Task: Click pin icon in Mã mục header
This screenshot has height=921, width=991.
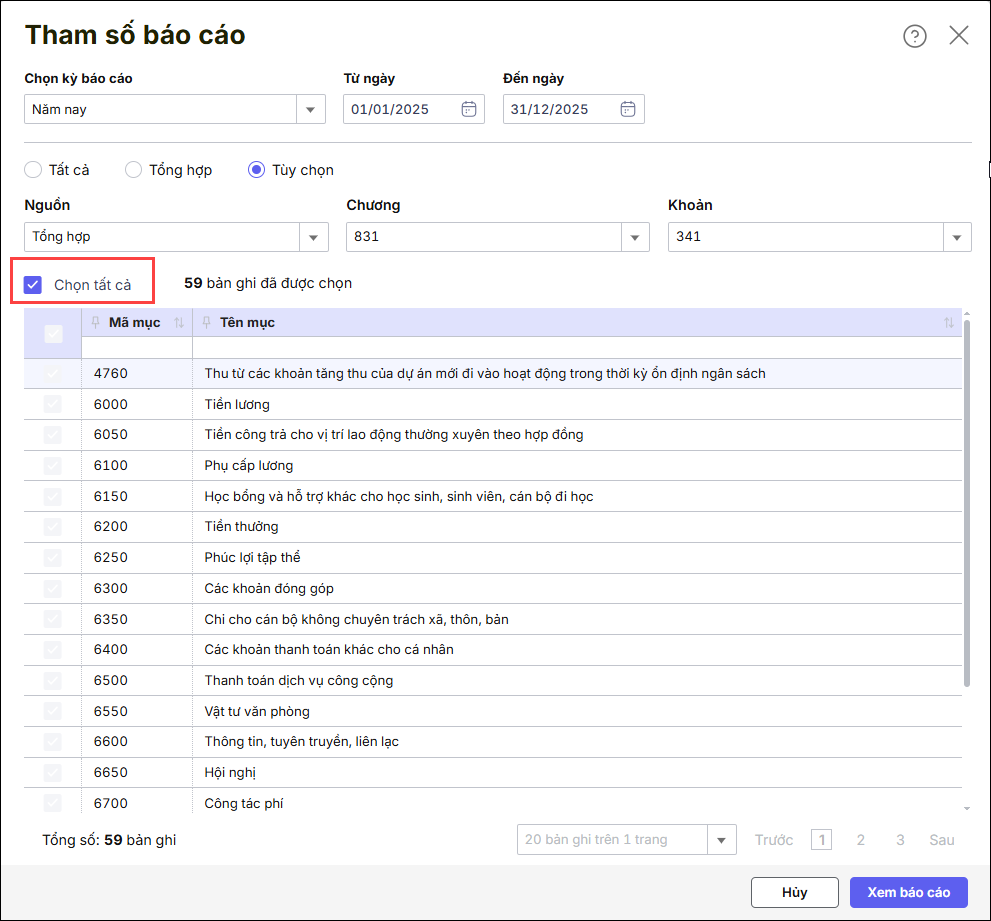Action: [x=96, y=322]
